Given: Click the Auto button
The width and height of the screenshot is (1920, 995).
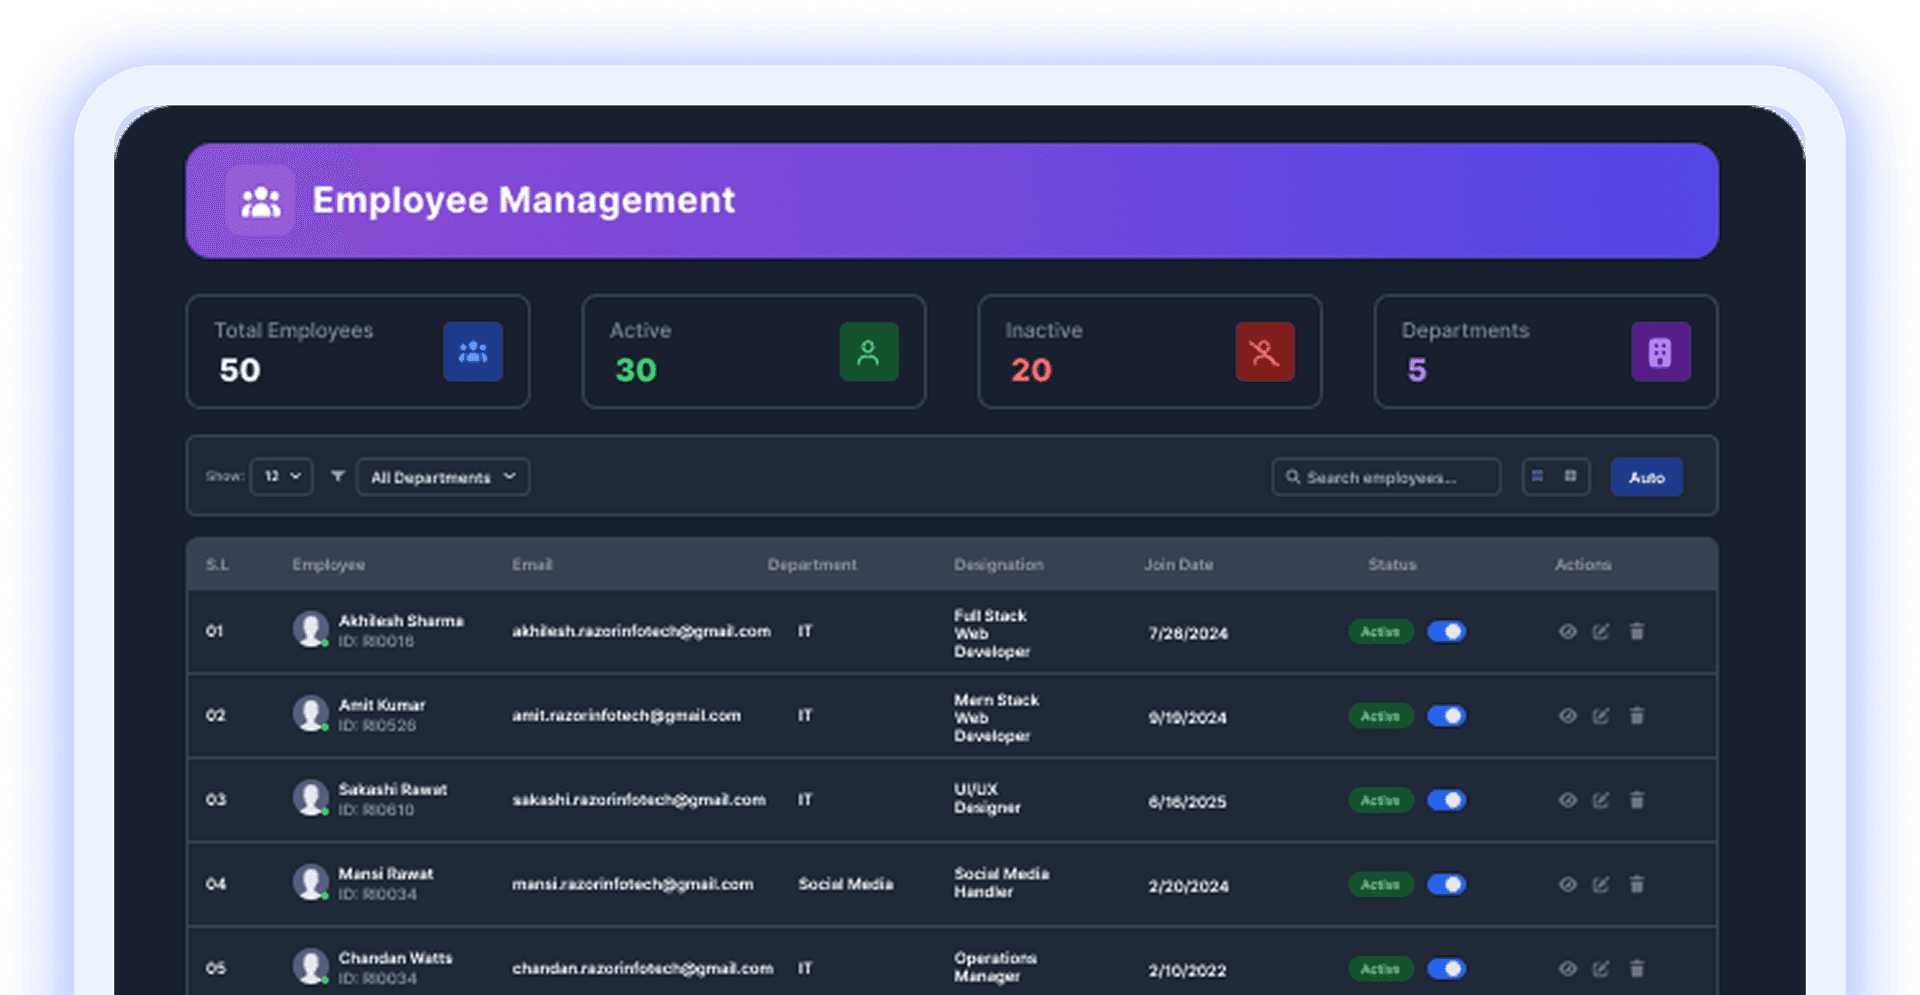Looking at the screenshot, I should [x=1646, y=477].
